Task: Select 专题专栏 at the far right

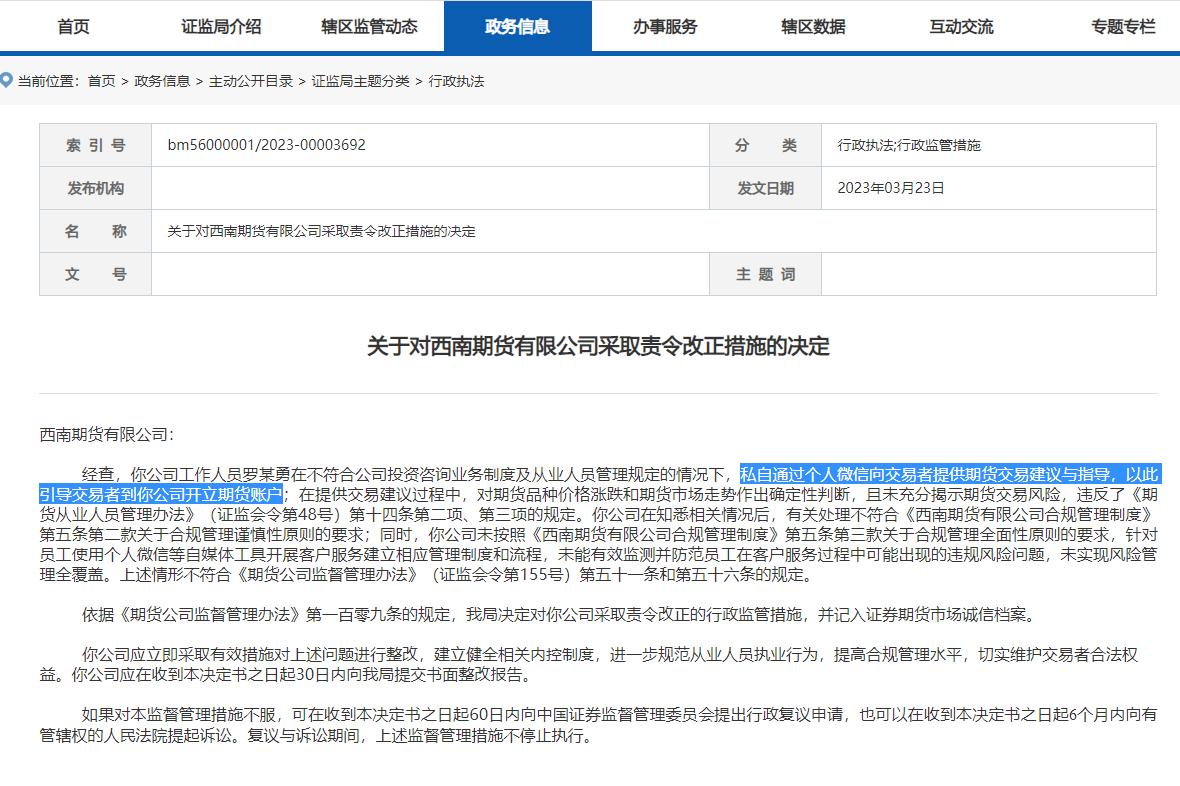Action: click(1122, 27)
